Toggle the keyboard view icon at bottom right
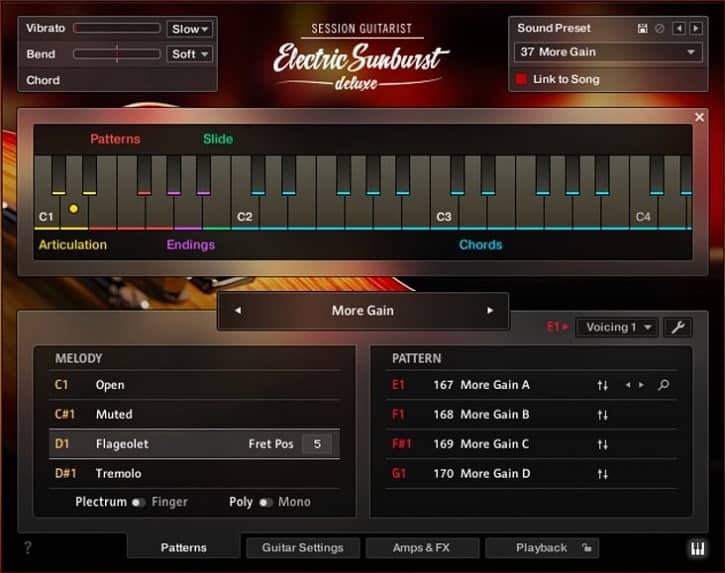This screenshot has height=573, width=725. click(696, 548)
